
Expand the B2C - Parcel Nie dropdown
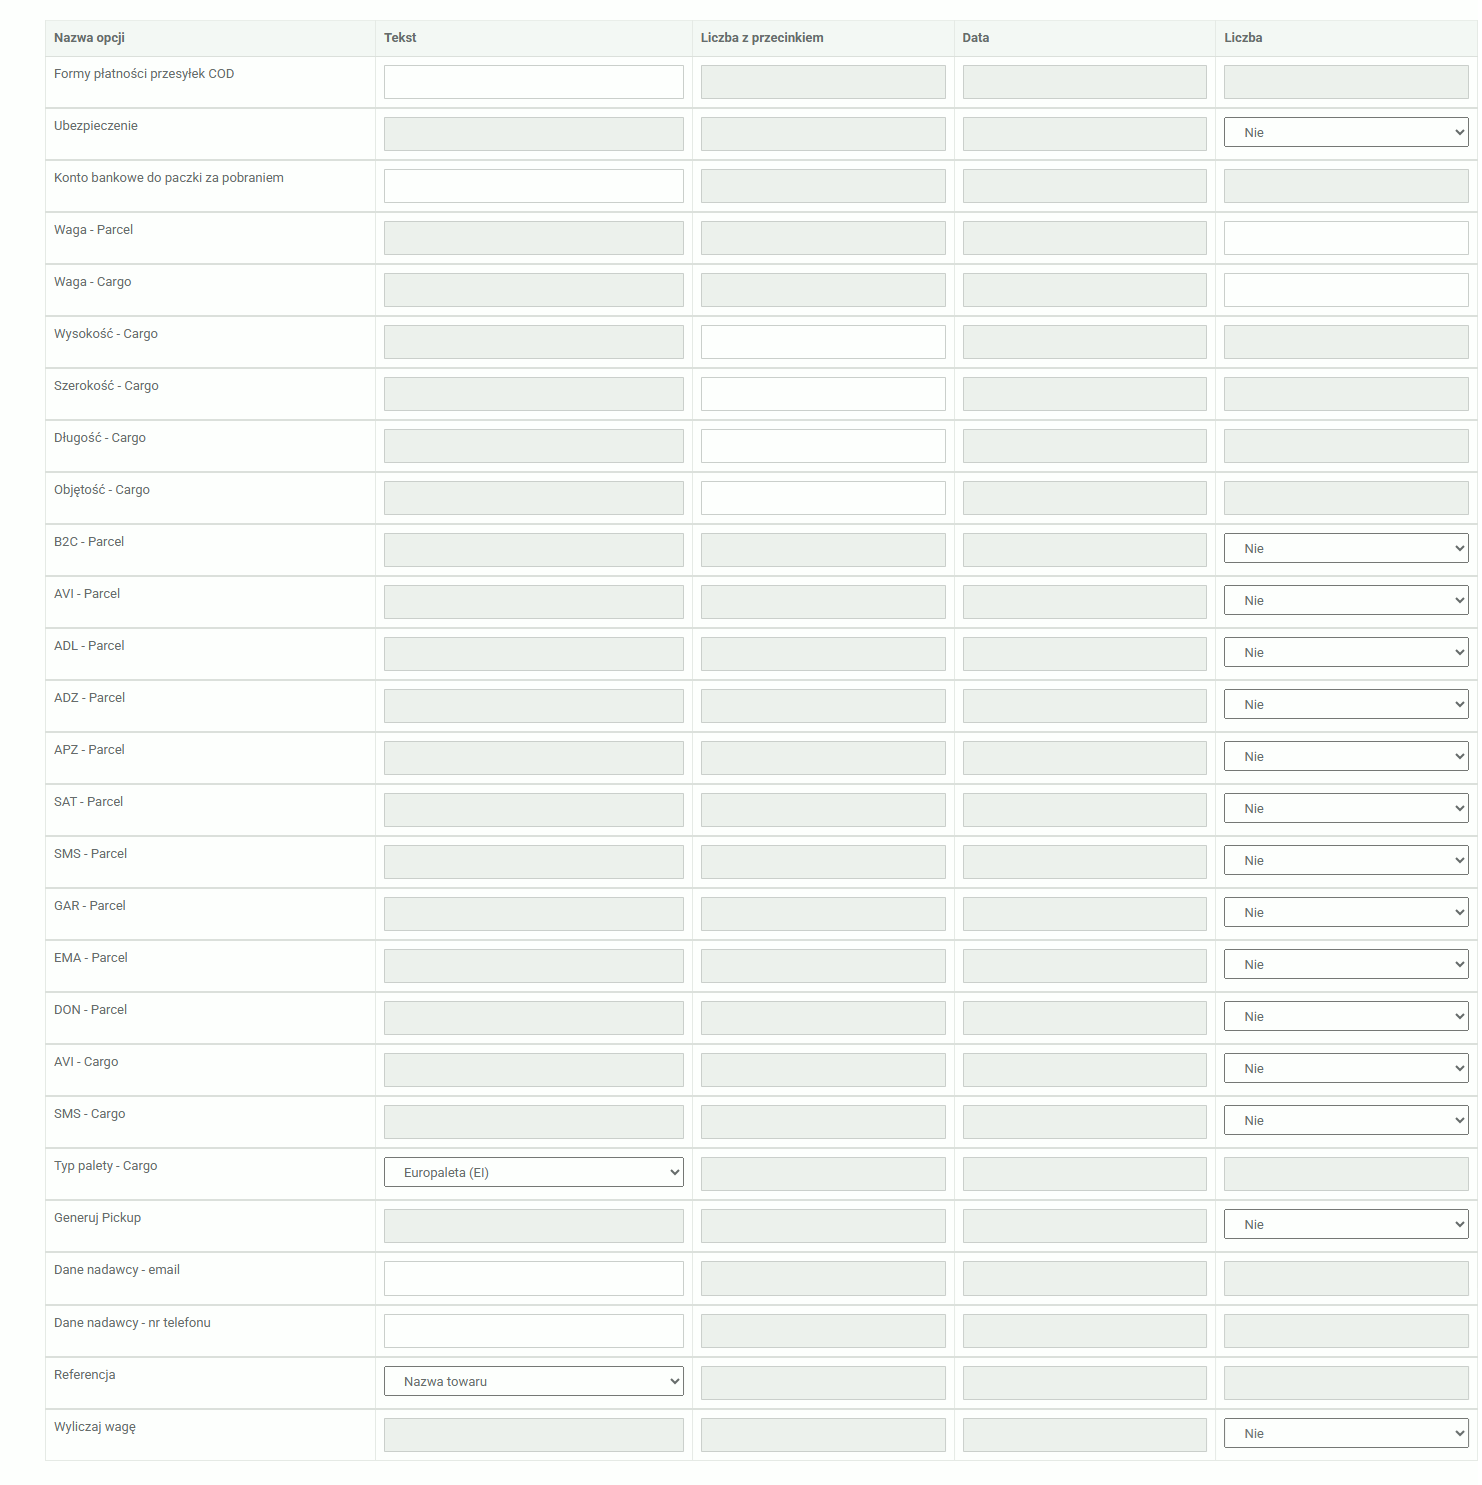[1345, 548]
